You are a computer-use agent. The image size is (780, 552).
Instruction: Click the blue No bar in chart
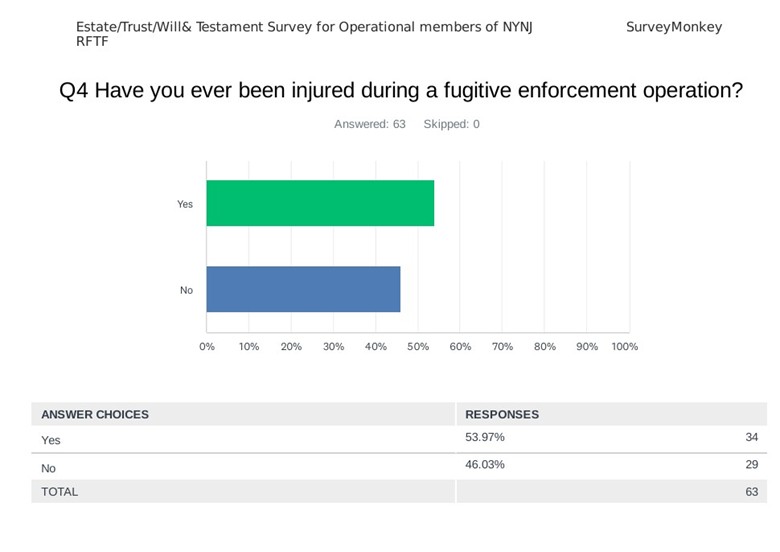(x=303, y=290)
